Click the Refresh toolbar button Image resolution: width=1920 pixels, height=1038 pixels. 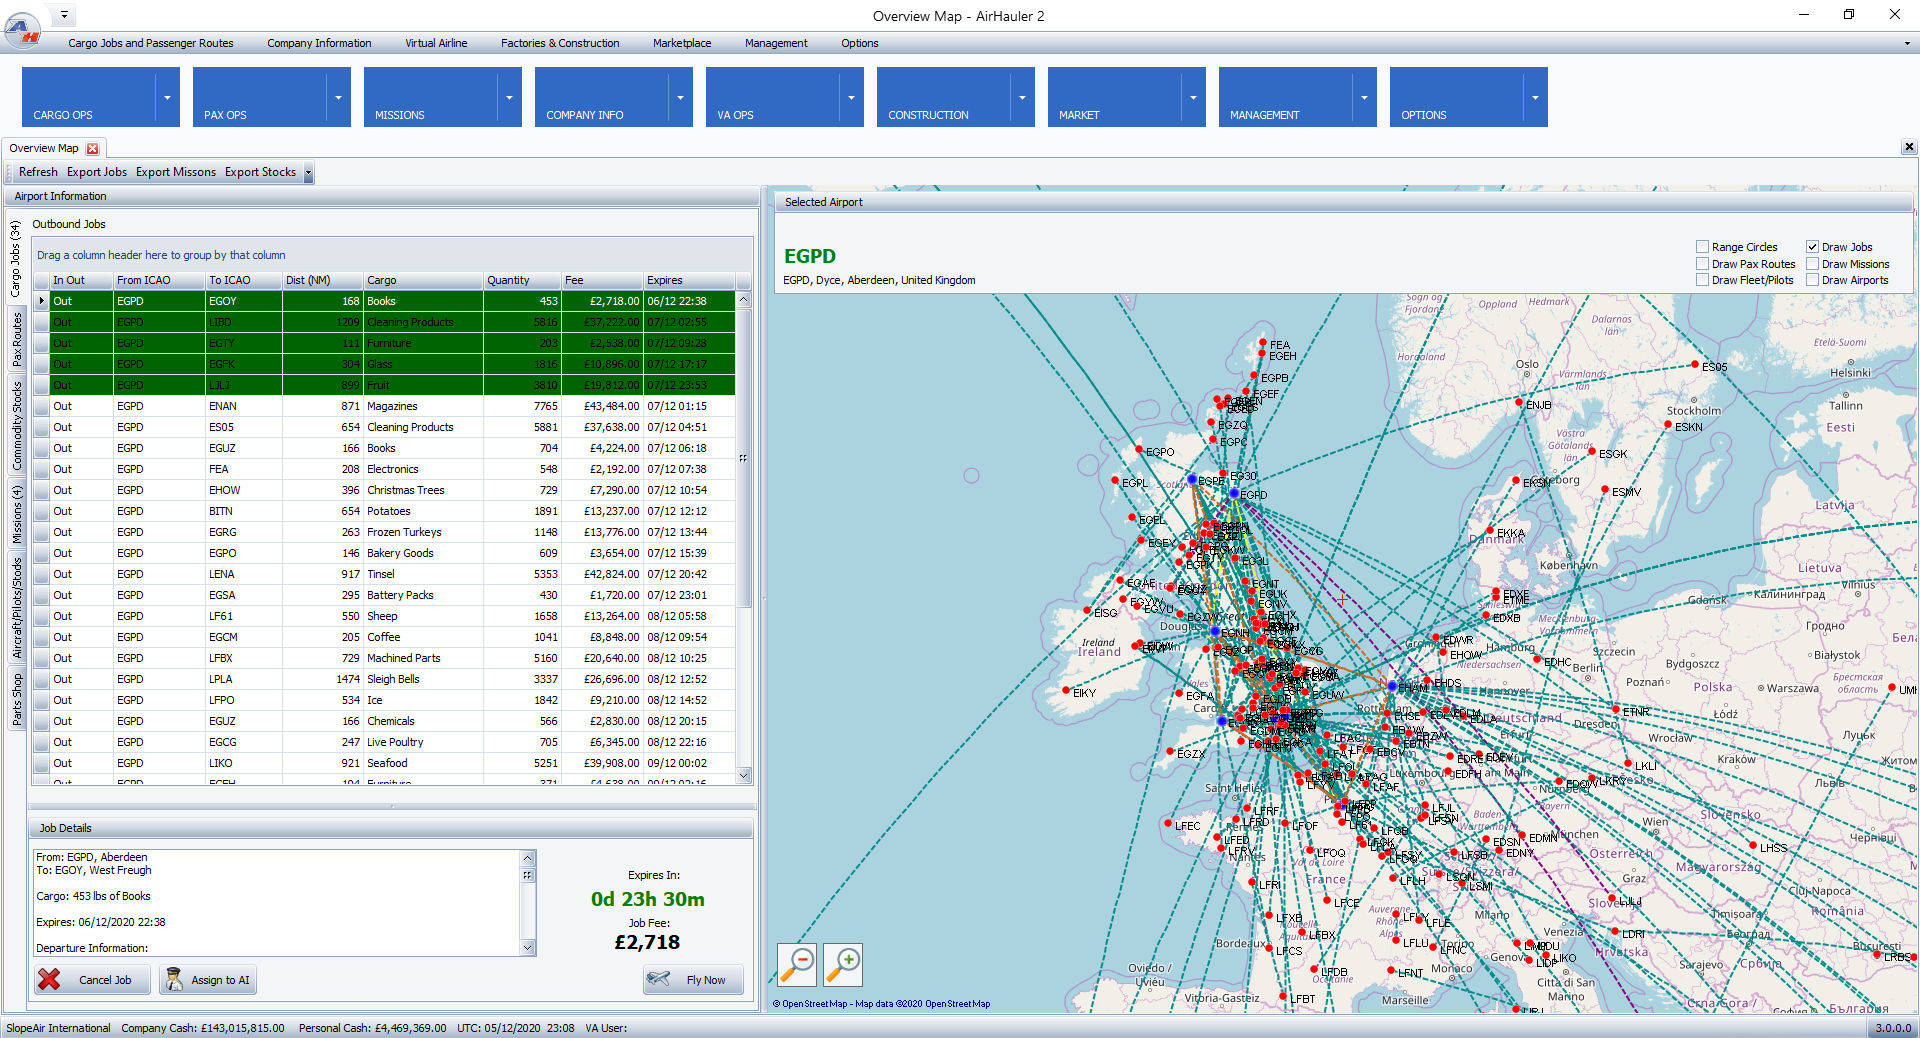[x=38, y=172]
